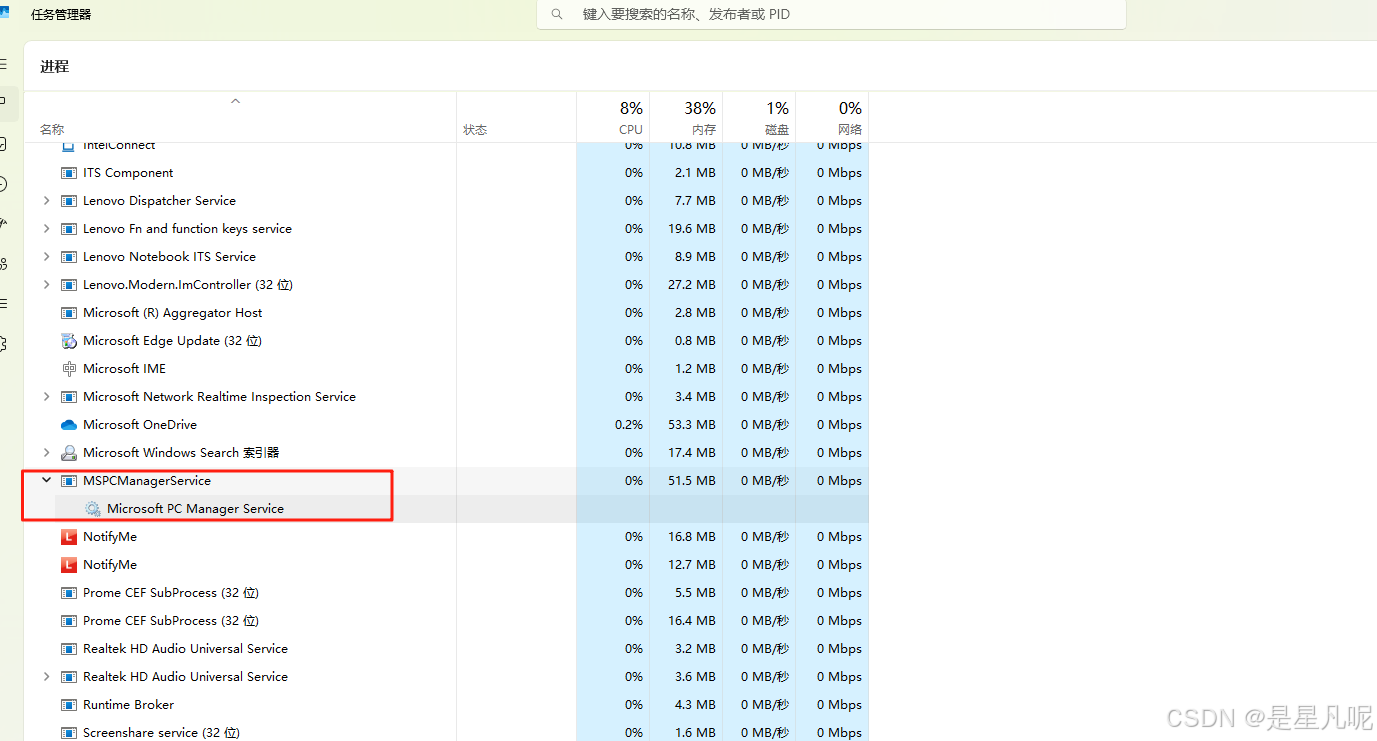Click the Microsoft Windows Search indexer icon
Image resolution: width=1377 pixels, height=741 pixels.
pyautogui.click(x=69, y=453)
